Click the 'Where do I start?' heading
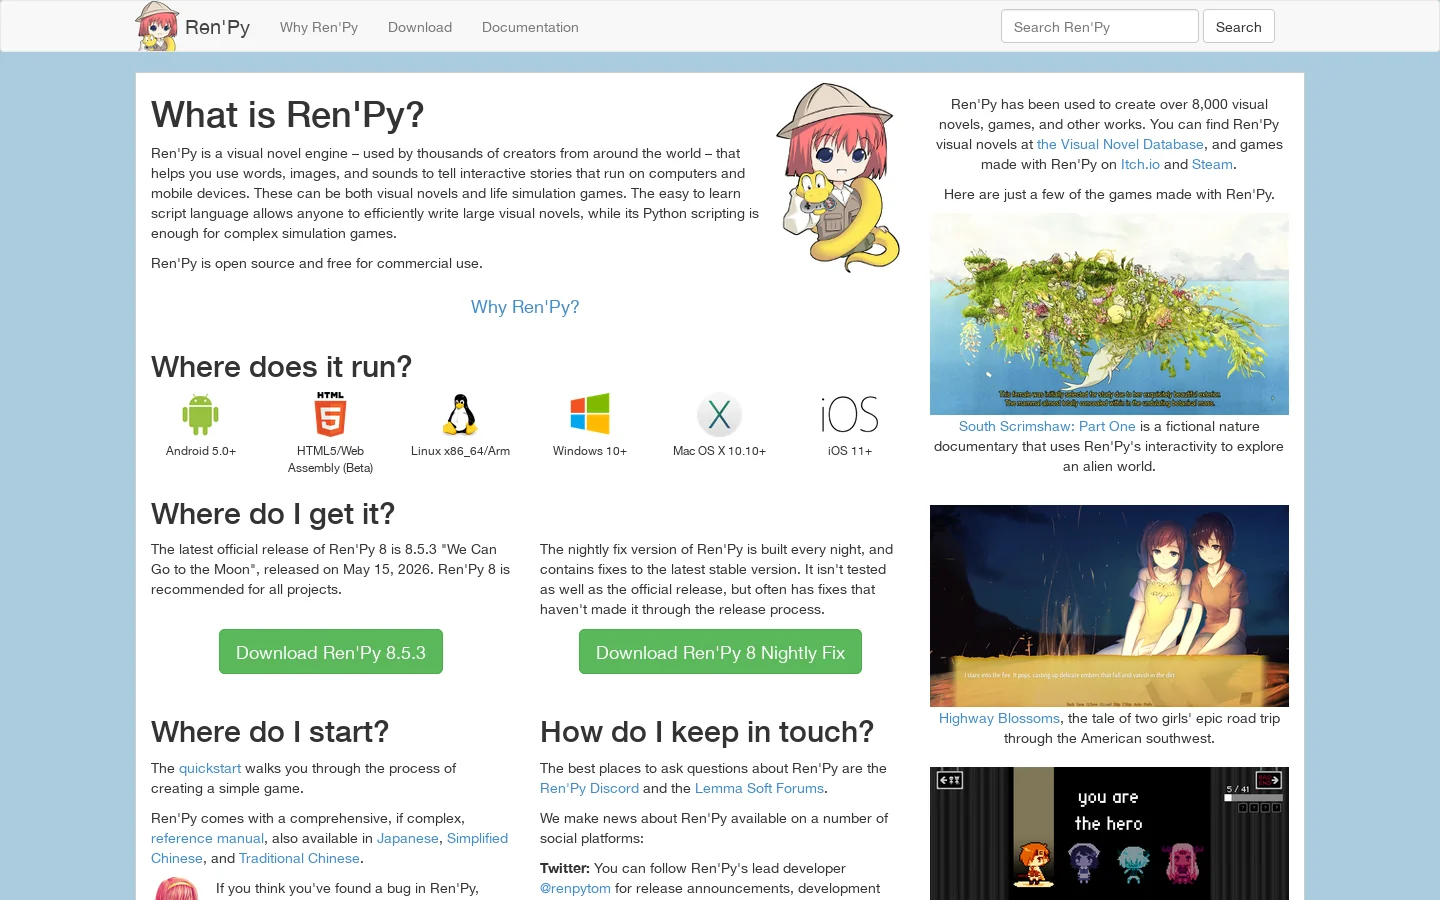 tap(270, 732)
